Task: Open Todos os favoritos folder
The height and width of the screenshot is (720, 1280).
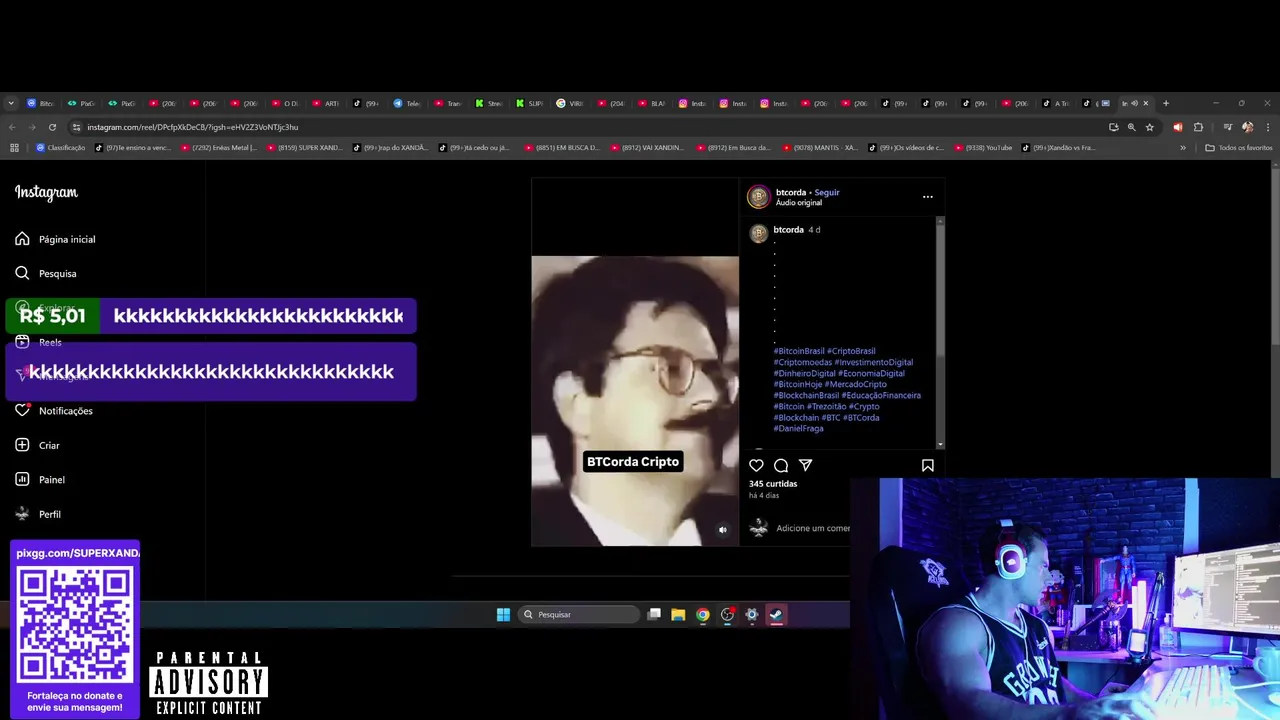Action: click(1239, 148)
